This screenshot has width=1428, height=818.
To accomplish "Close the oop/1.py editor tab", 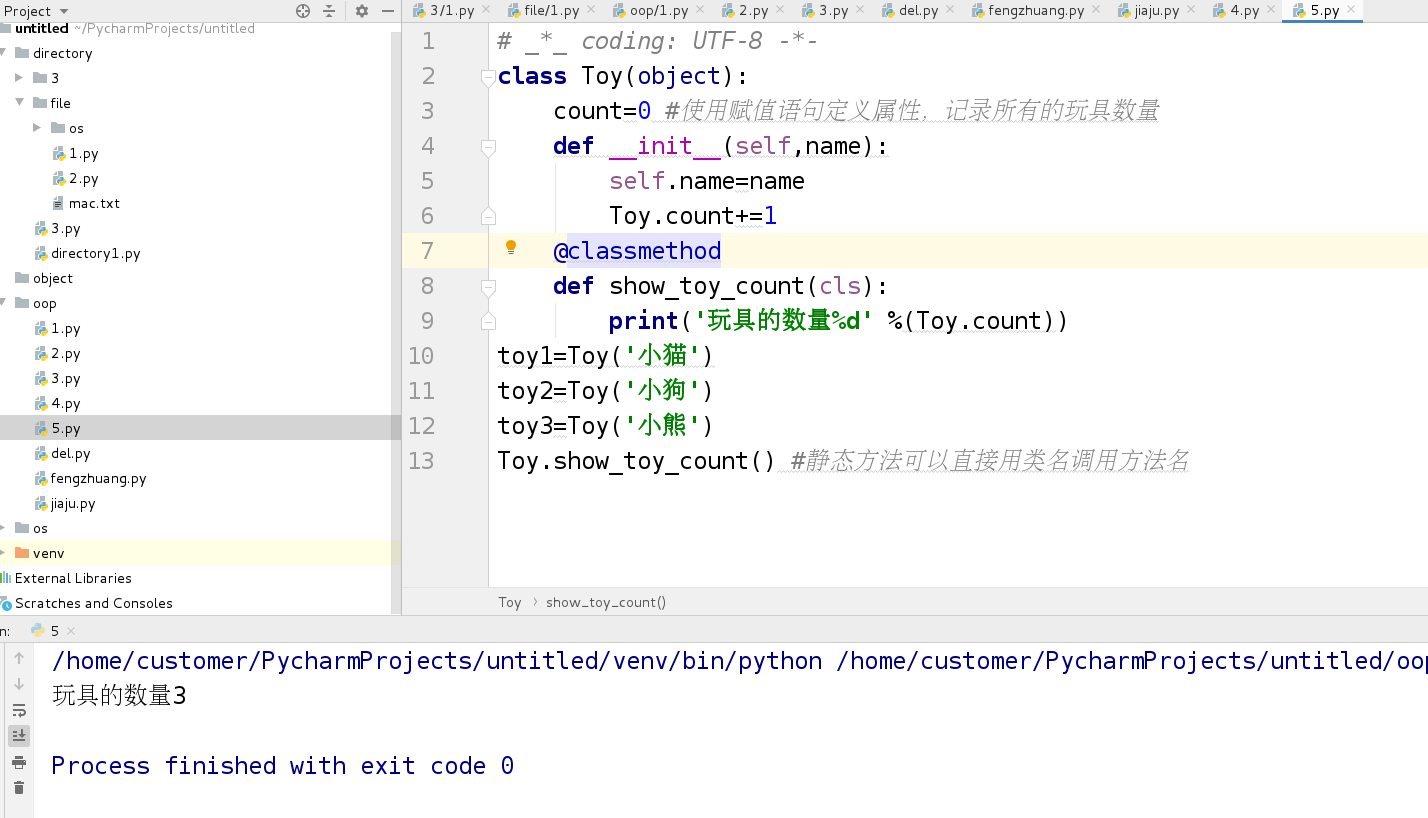I will click(x=699, y=10).
